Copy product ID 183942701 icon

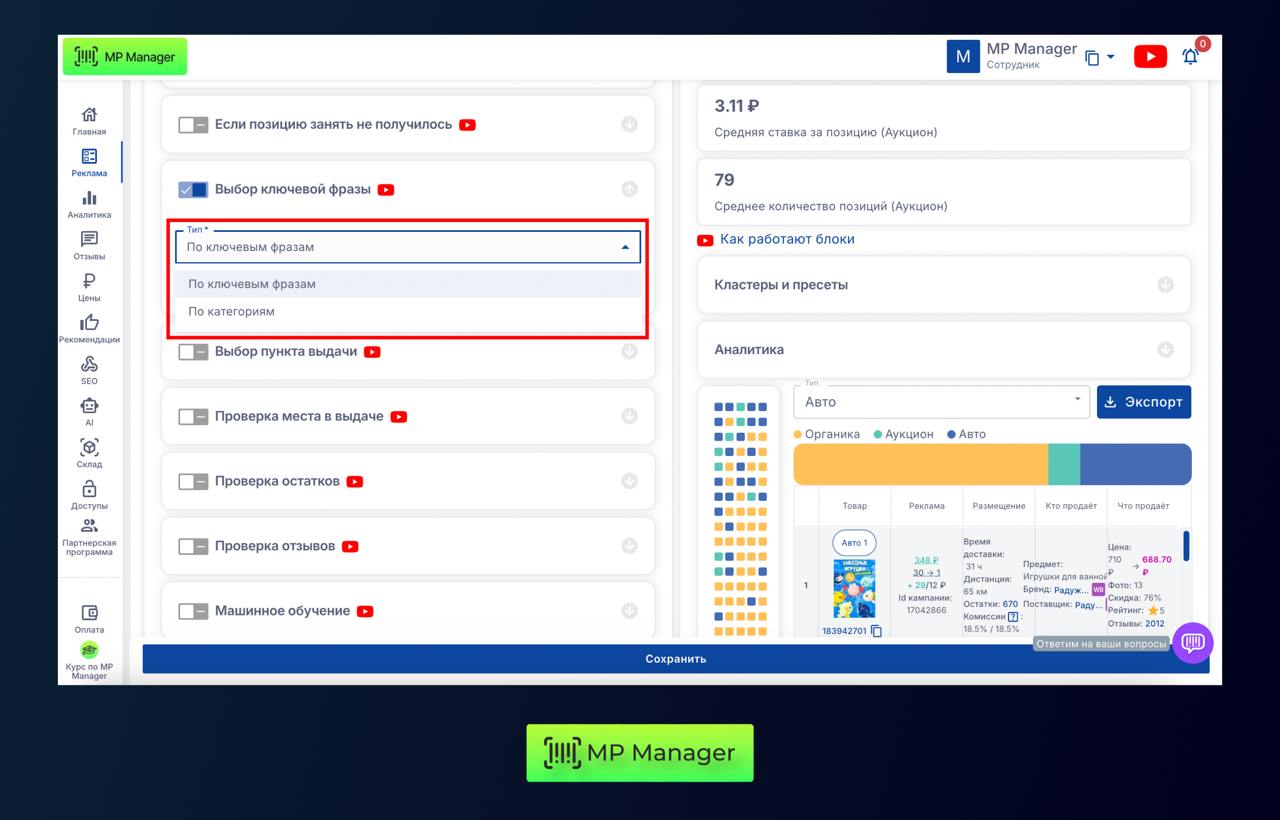(x=876, y=631)
